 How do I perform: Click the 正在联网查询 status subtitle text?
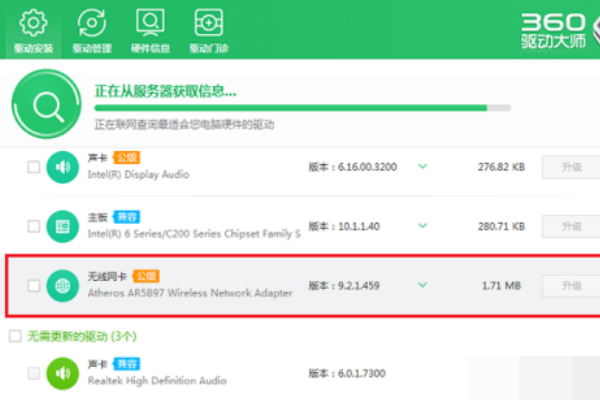[184, 124]
